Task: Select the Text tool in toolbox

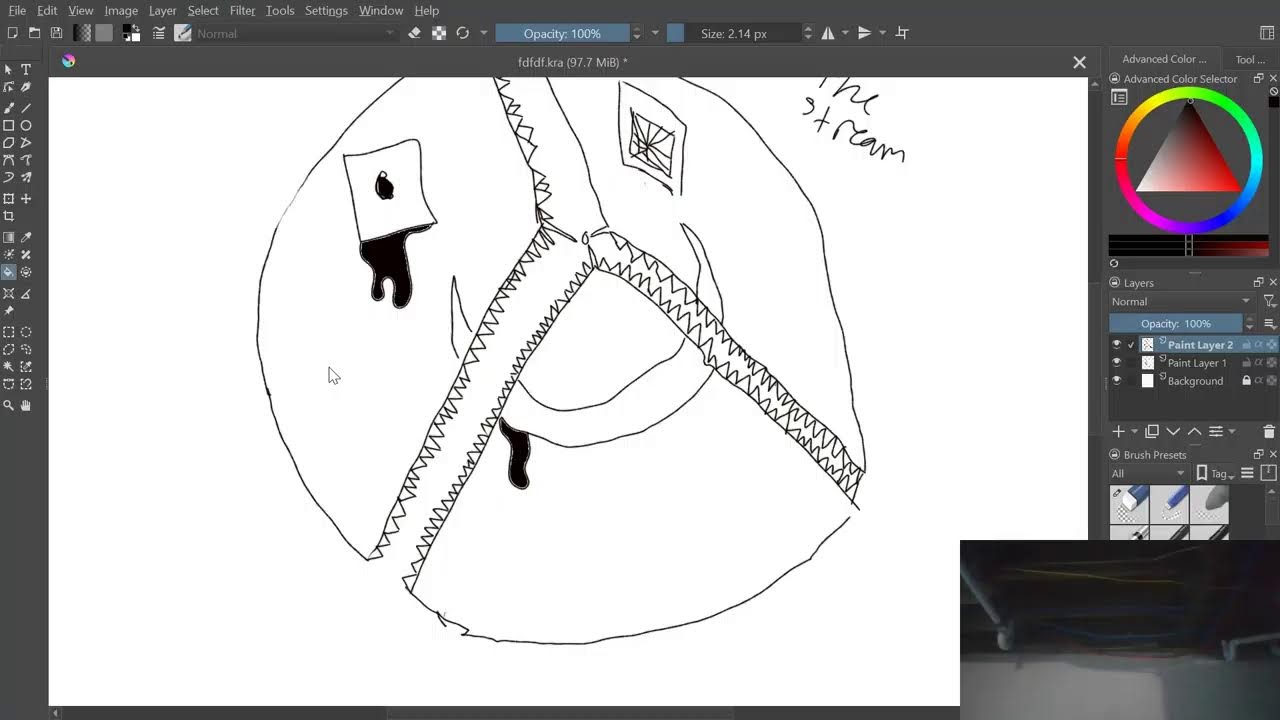Action: [x=26, y=69]
